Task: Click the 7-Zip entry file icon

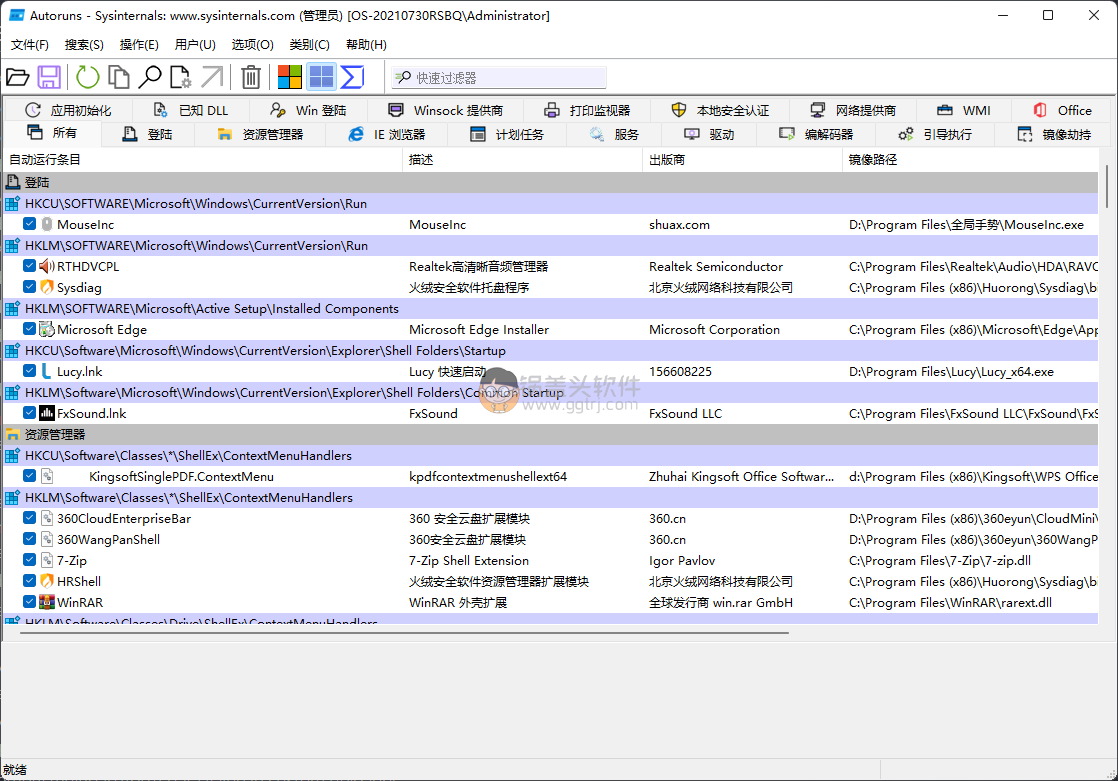Action: (x=47, y=561)
